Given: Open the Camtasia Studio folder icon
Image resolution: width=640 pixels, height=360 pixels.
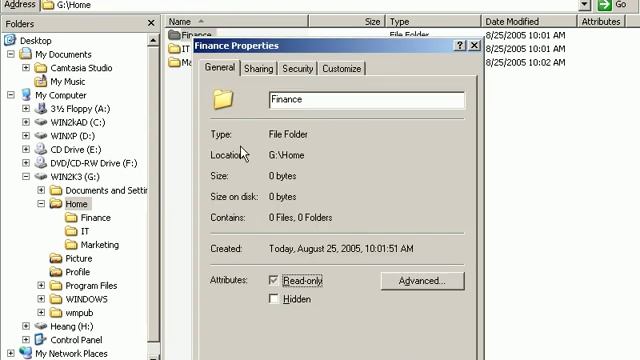Looking at the screenshot, I should click(x=41, y=68).
